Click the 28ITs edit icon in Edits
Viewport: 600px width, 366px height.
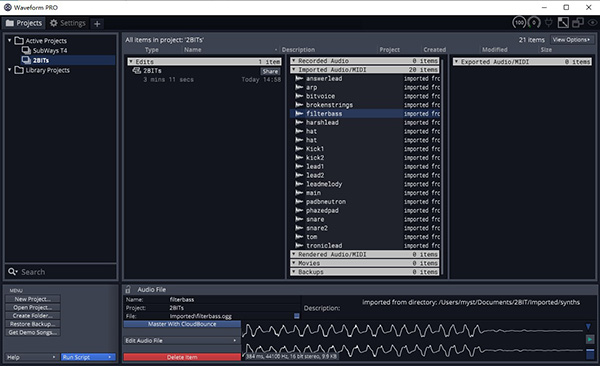137,70
